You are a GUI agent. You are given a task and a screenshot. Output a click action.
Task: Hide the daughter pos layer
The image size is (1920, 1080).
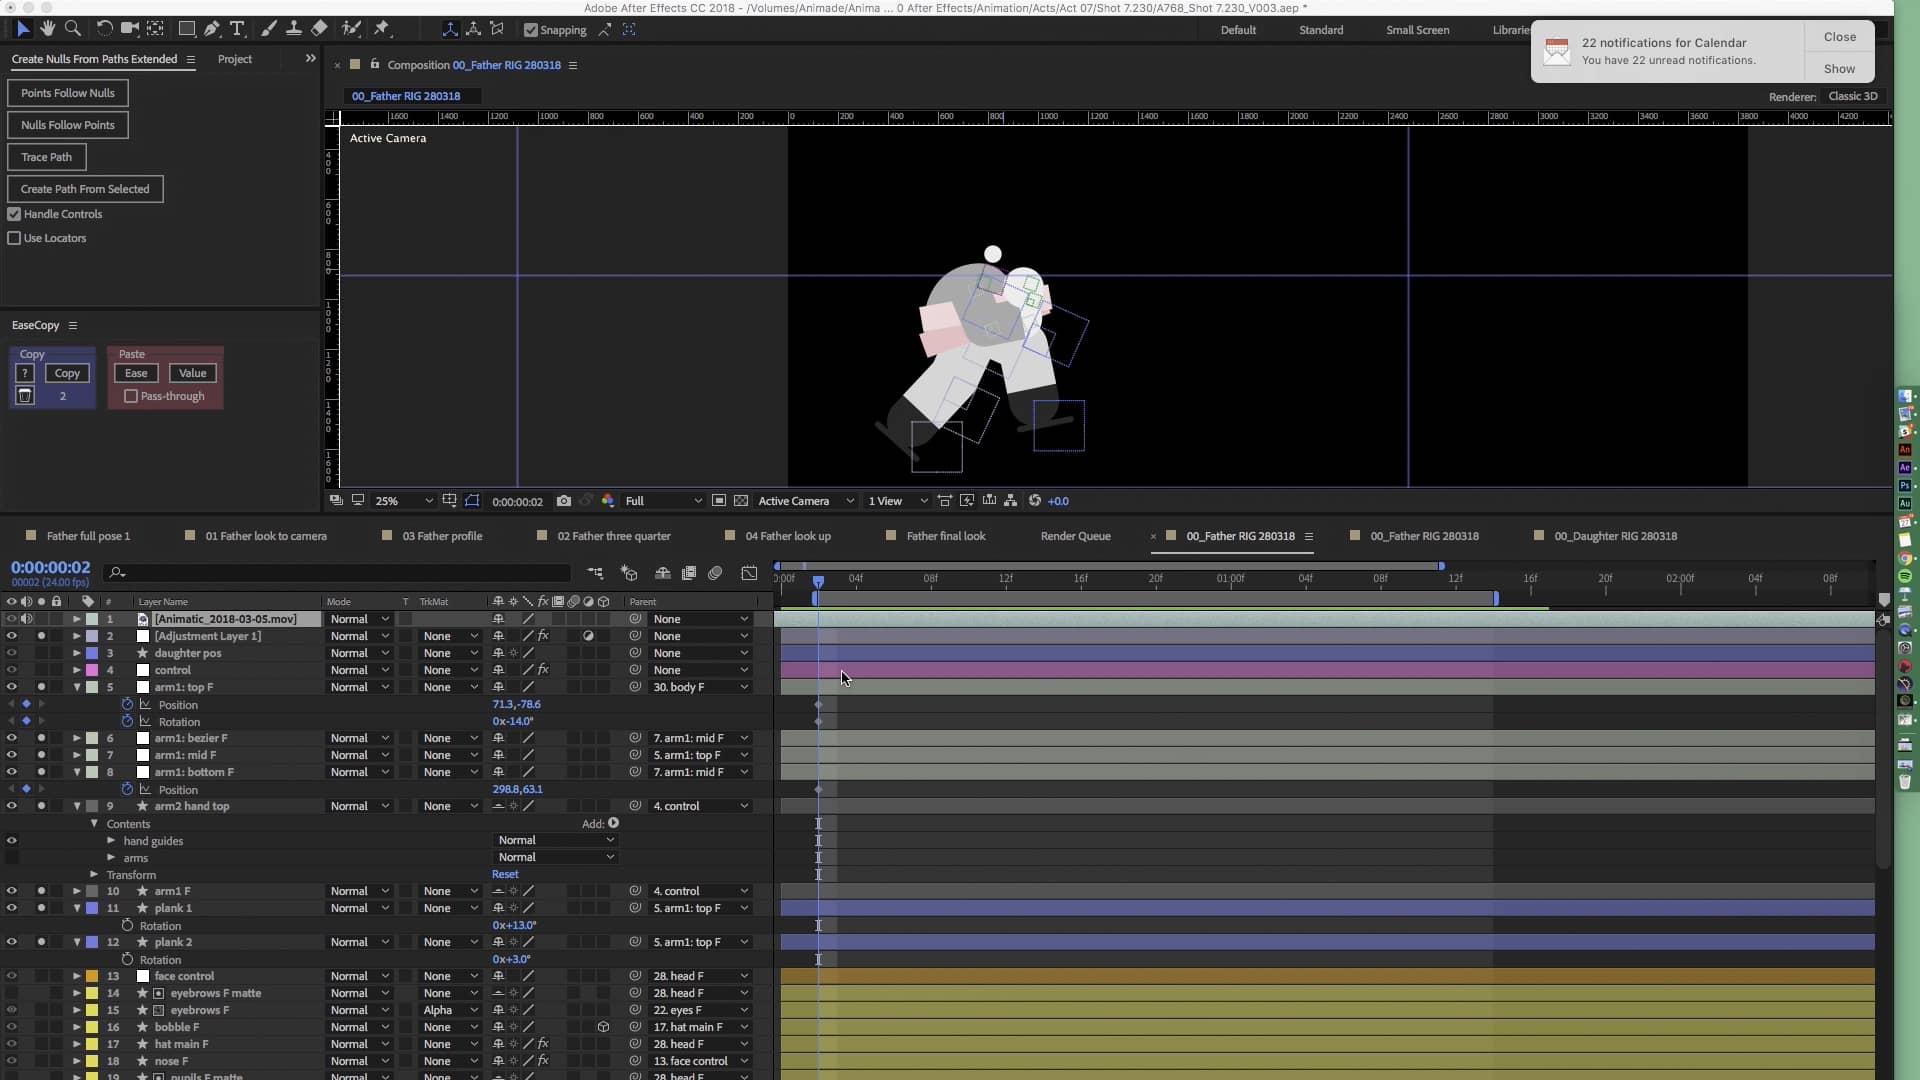click(11, 653)
